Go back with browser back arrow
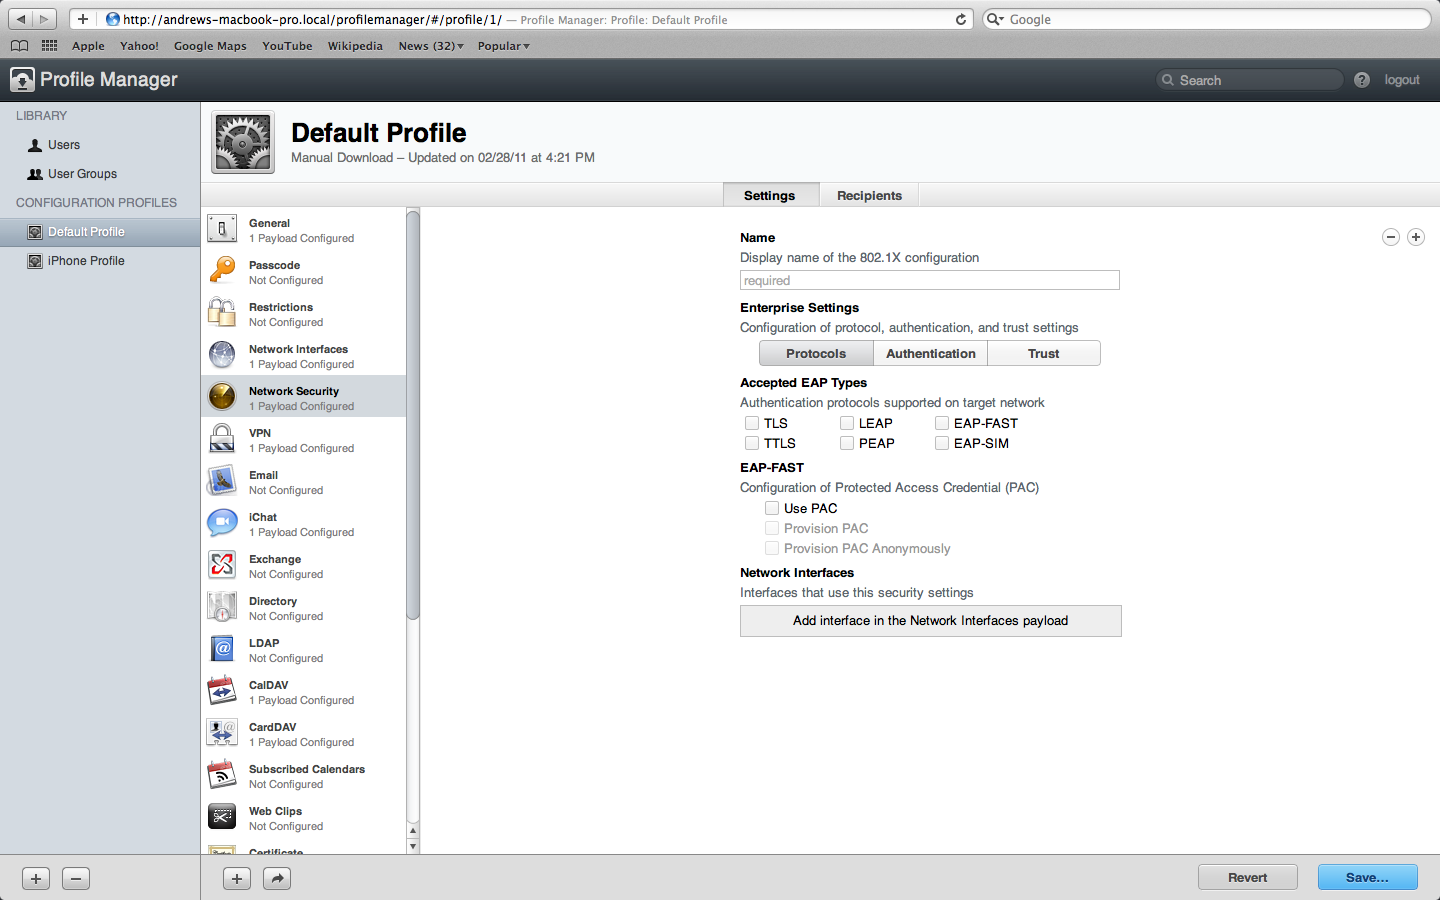1440x900 pixels. point(21,19)
